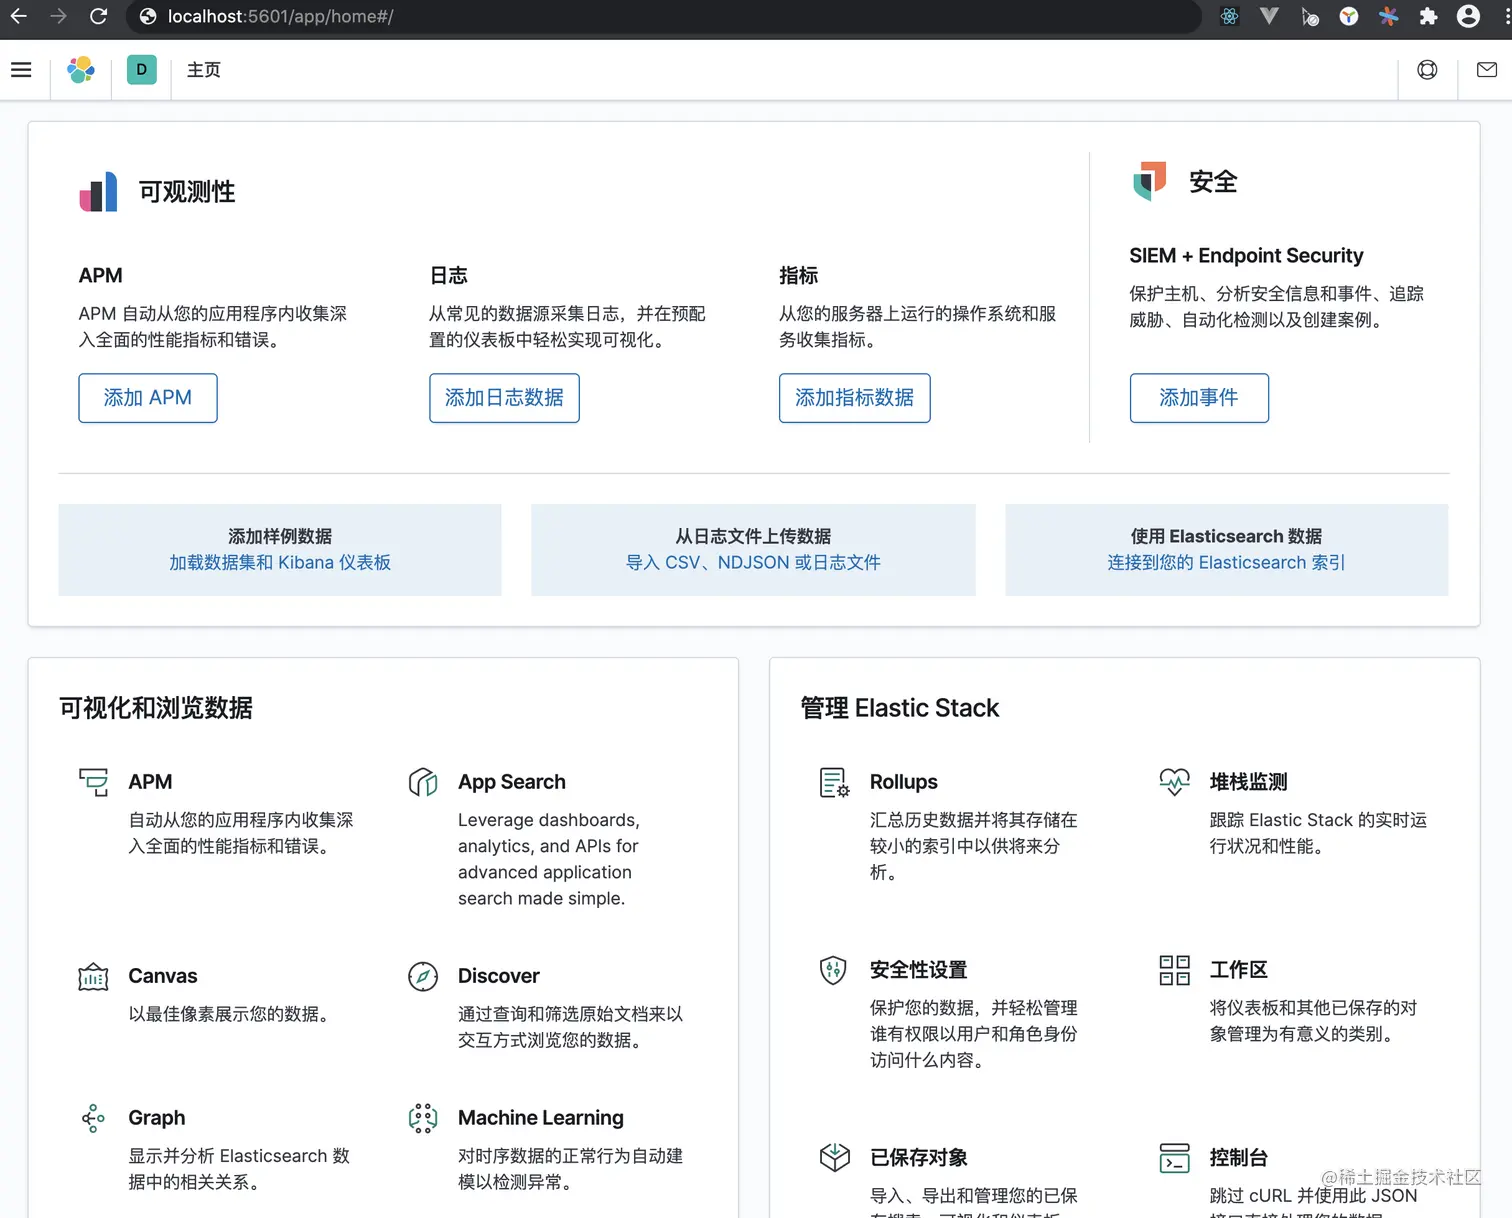Click the 使用 Elasticsearch 数据 card title
Screen dimensions: 1512x1218
point(1226,537)
